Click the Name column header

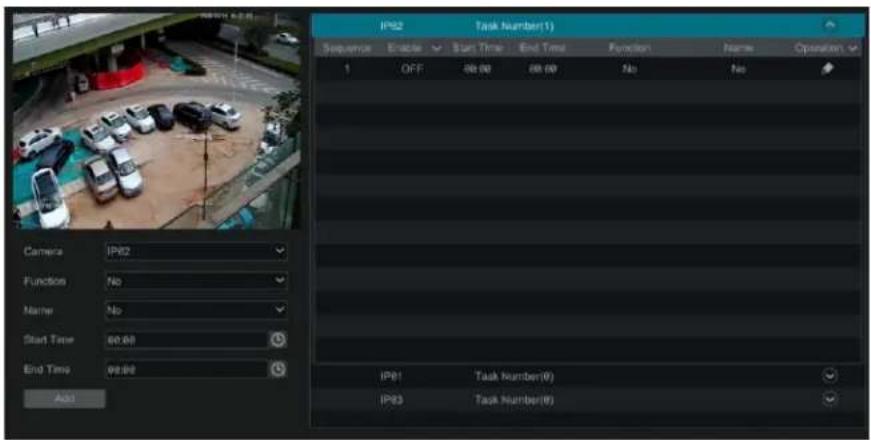739,49
